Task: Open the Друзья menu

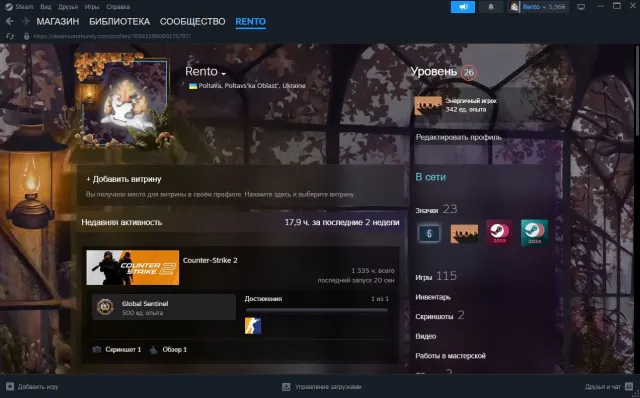Action: [68, 7]
